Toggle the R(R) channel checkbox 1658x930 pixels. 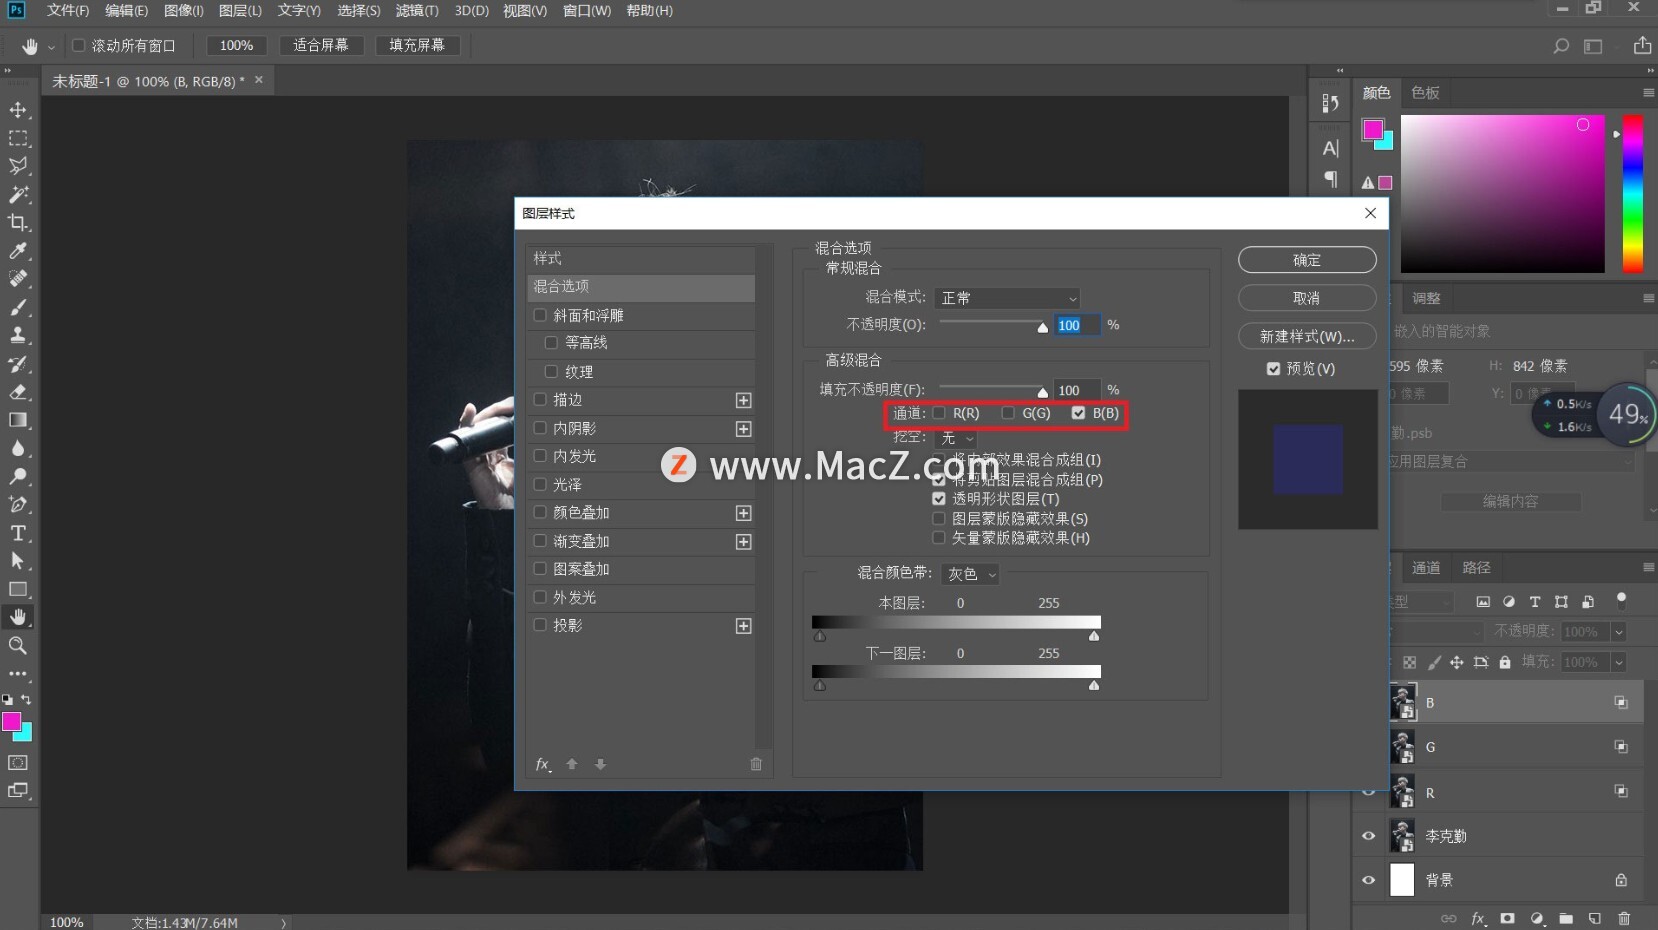pyautogui.click(x=939, y=413)
